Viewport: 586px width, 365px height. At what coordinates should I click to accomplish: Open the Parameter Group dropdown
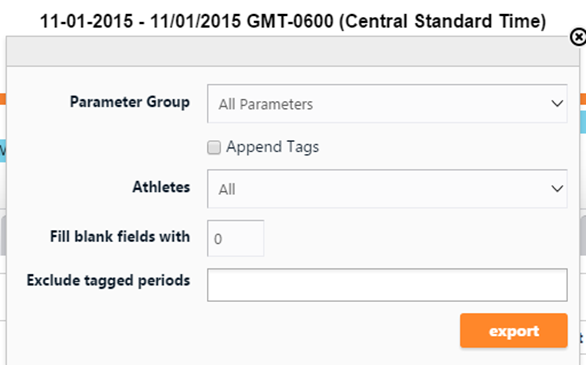(x=387, y=103)
